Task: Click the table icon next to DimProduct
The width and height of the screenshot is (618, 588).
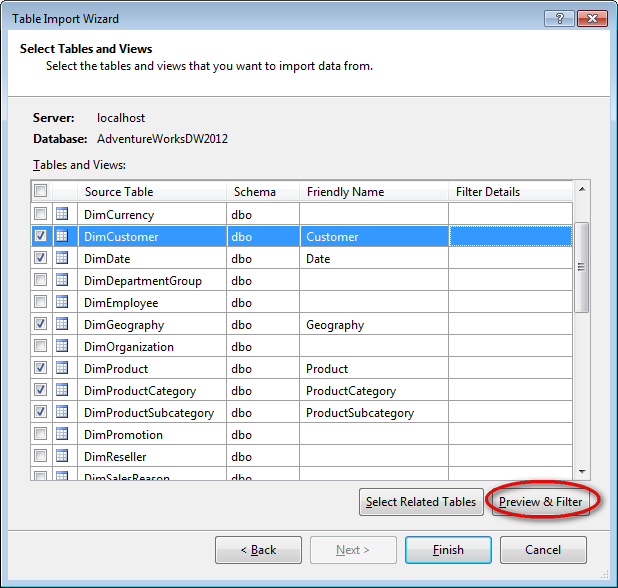Action: click(62, 368)
